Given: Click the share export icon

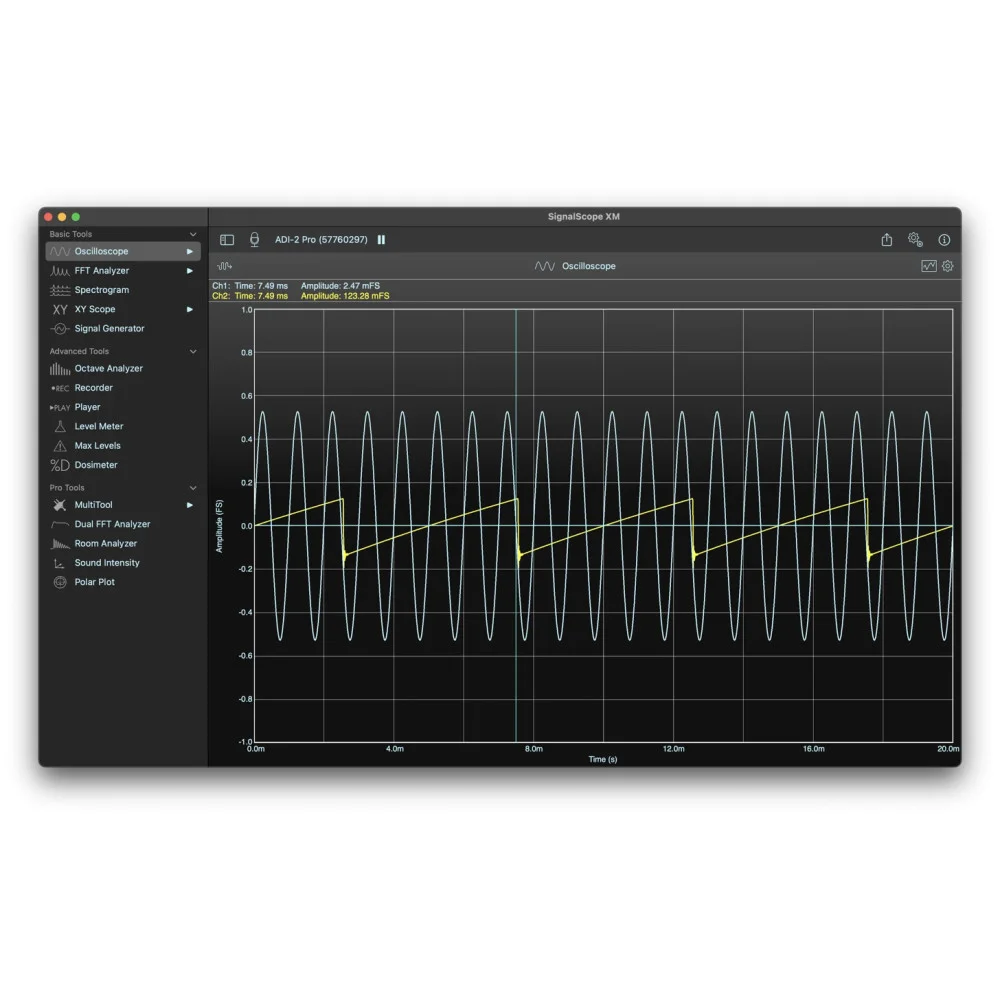Looking at the screenshot, I should click(886, 240).
